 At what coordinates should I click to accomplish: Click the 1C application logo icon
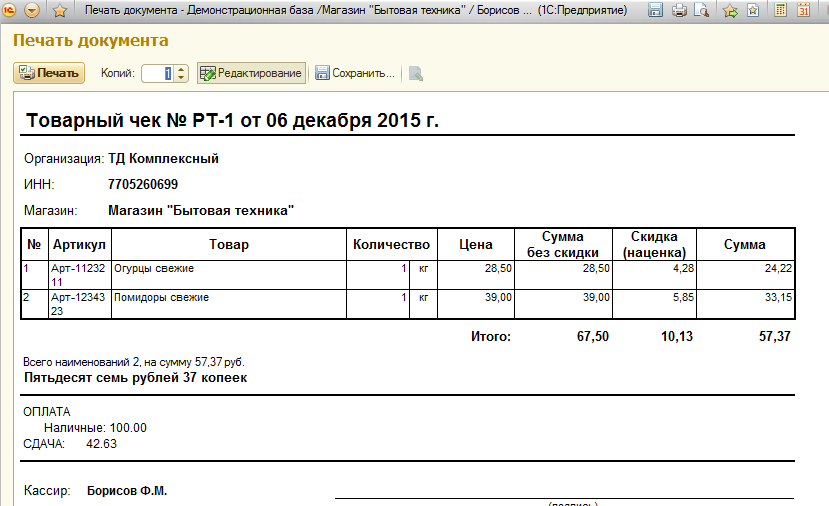tap(10, 10)
